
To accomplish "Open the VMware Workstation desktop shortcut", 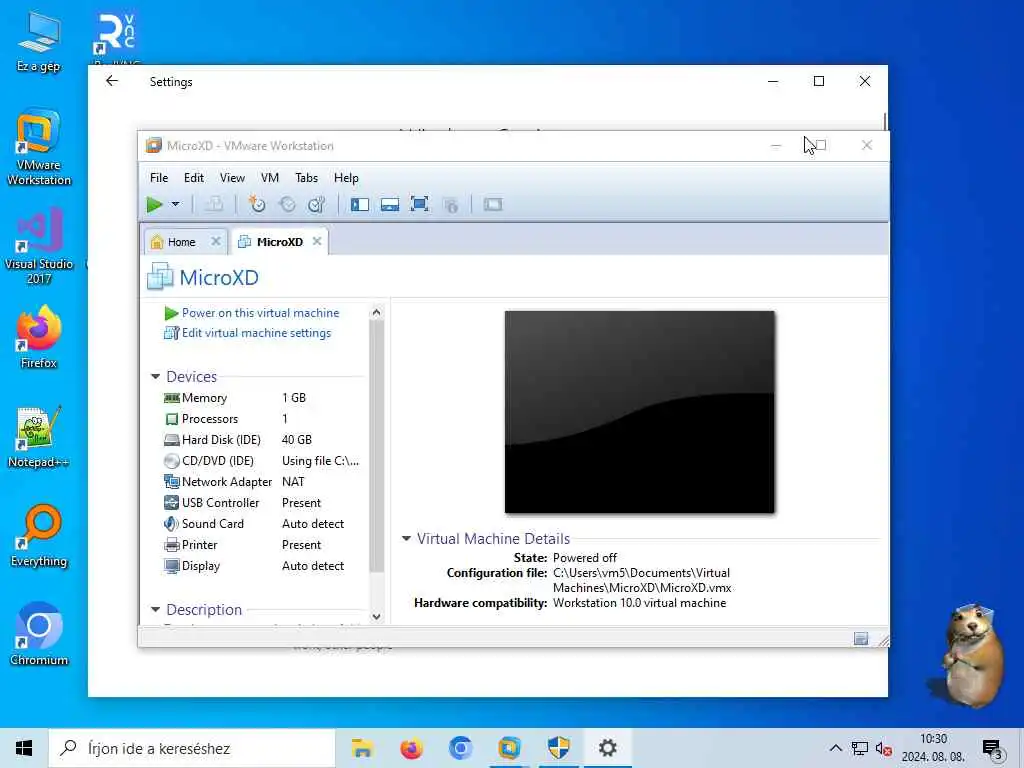I will tap(39, 148).
